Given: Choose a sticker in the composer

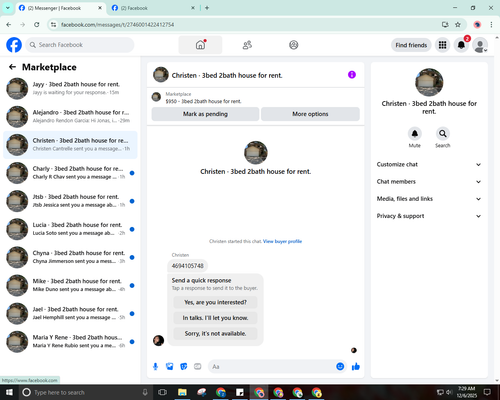Looking at the screenshot, I should 184,367.
